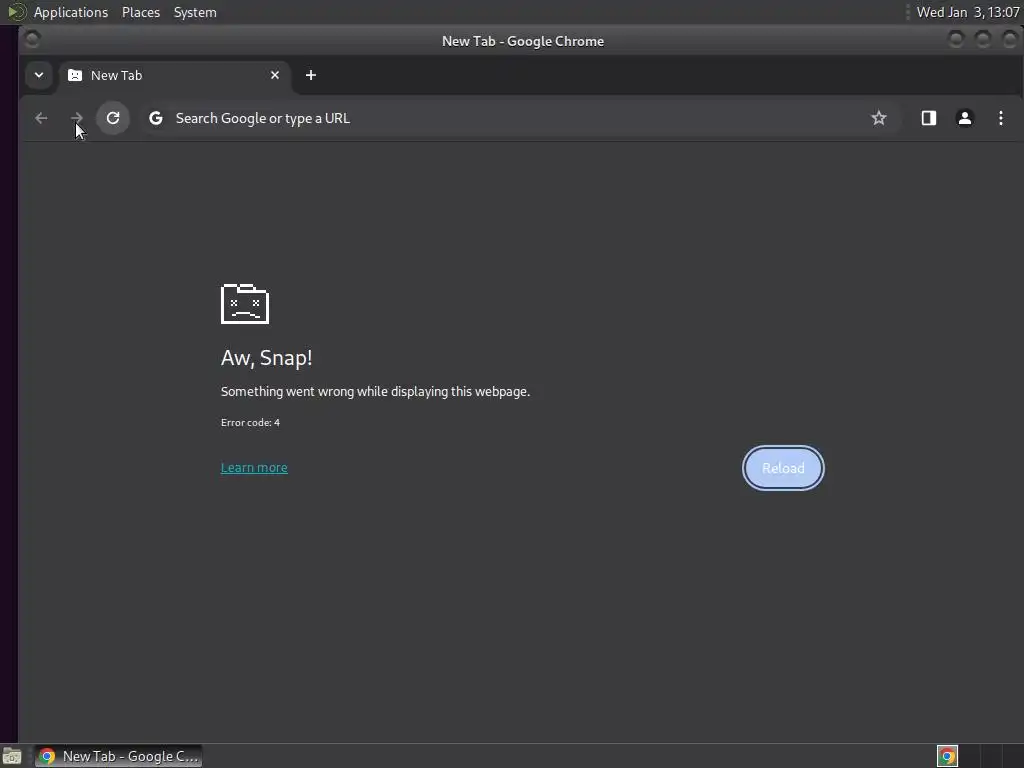This screenshot has width=1024, height=768.
Task: Go forward using the forward arrow
Action: (x=76, y=118)
